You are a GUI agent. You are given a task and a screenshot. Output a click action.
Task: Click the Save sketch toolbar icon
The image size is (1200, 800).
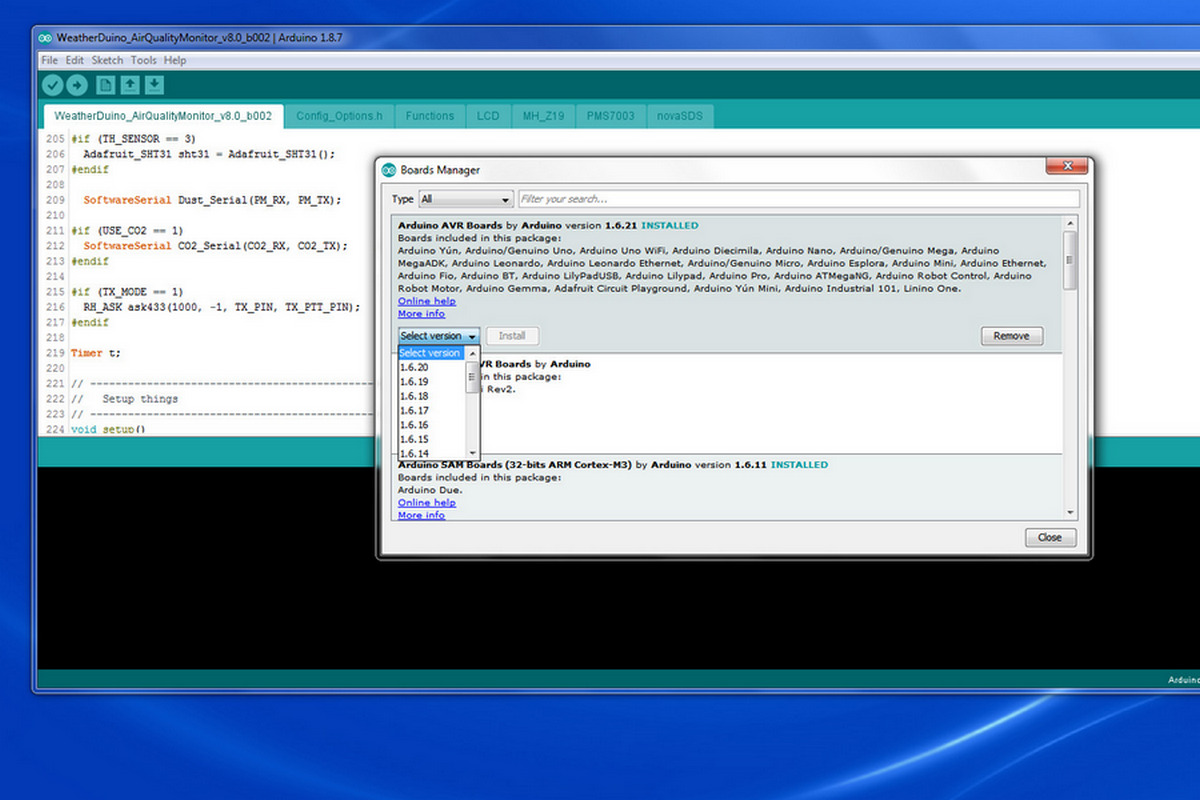153,85
